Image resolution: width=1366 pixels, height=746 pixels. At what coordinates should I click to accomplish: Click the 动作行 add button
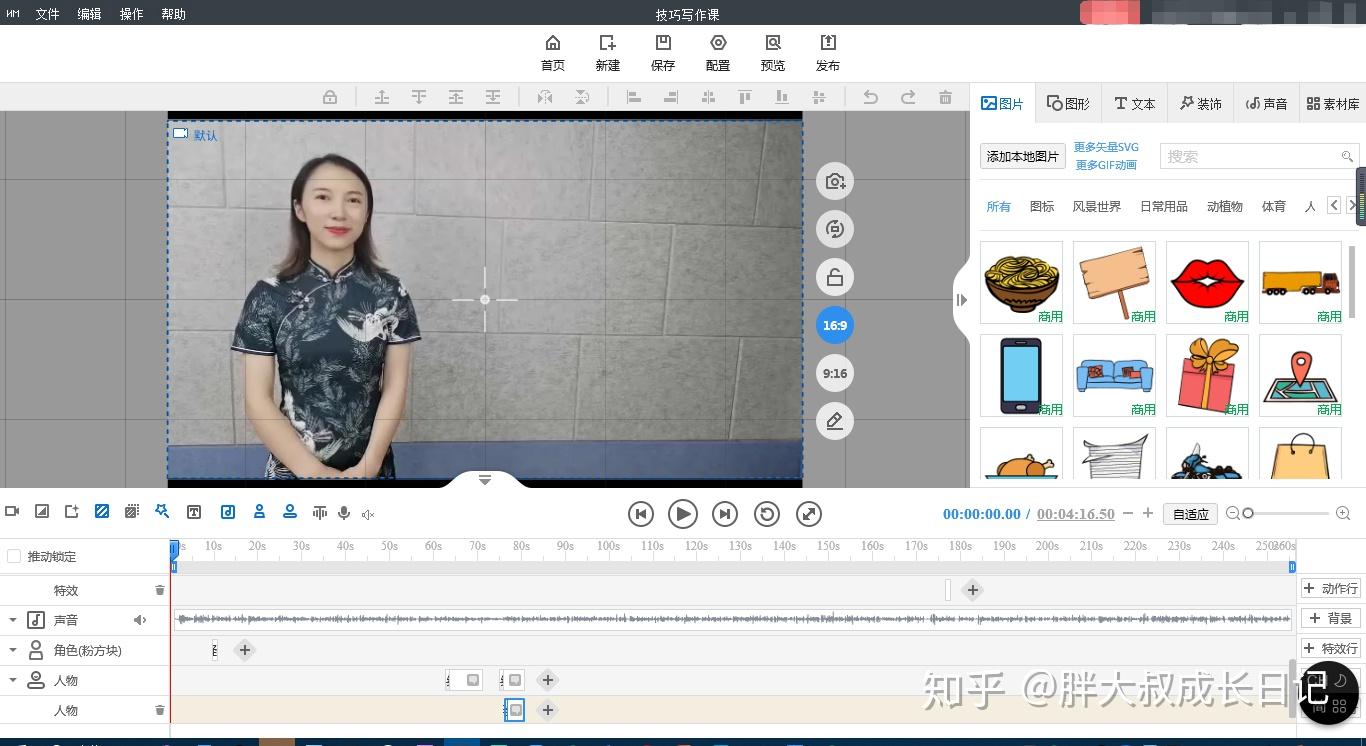tap(1331, 588)
